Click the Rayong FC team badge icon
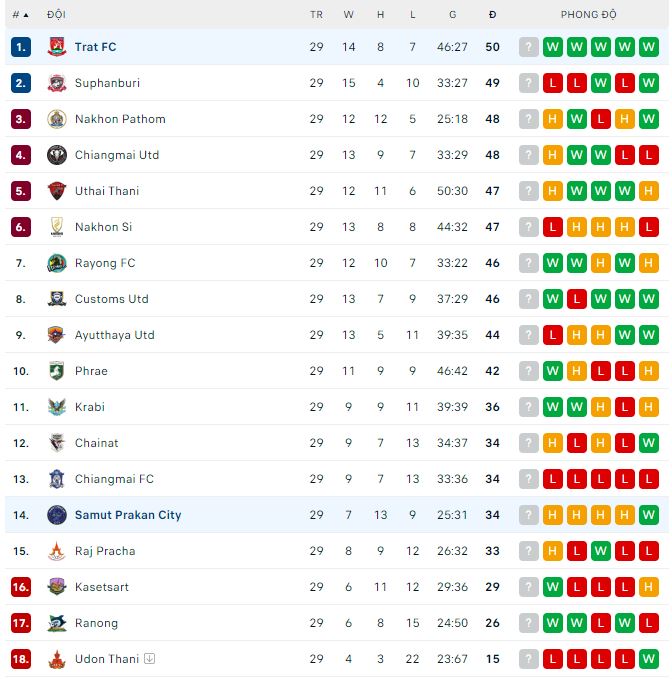Image resolution: width=672 pixels, height=679 pixels. (x=56, y=263)
